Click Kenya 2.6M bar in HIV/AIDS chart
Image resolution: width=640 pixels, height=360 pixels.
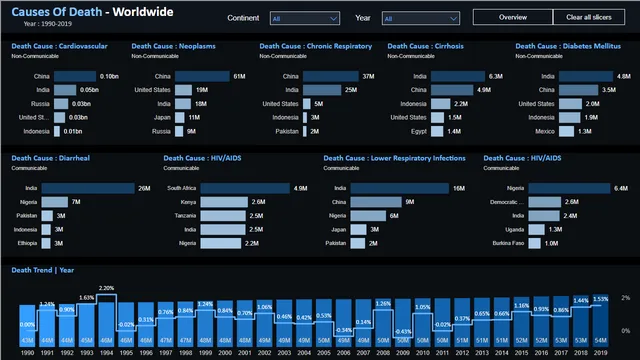tap(224, 202)
